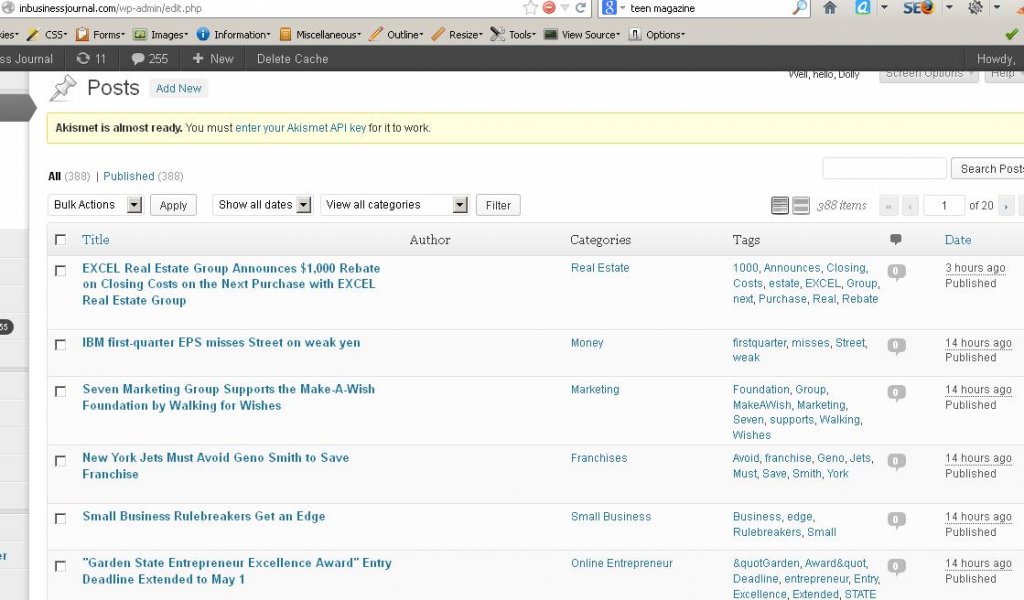Open the Outline toolbar menu
This screenshot has width=1024, height=600.
click(396, 35)
